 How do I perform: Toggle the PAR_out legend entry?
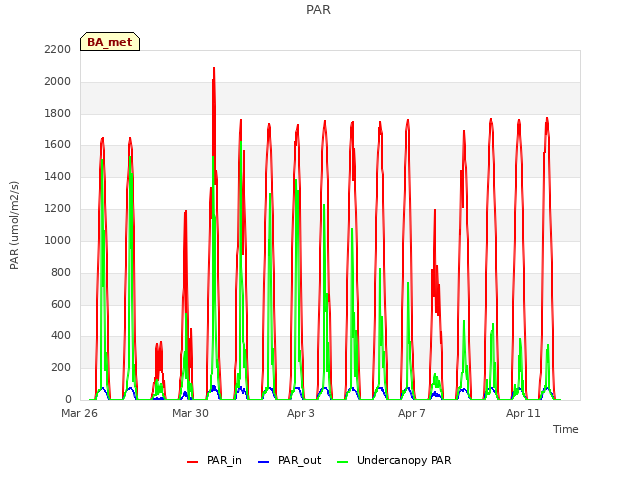(x=290, y=460)
